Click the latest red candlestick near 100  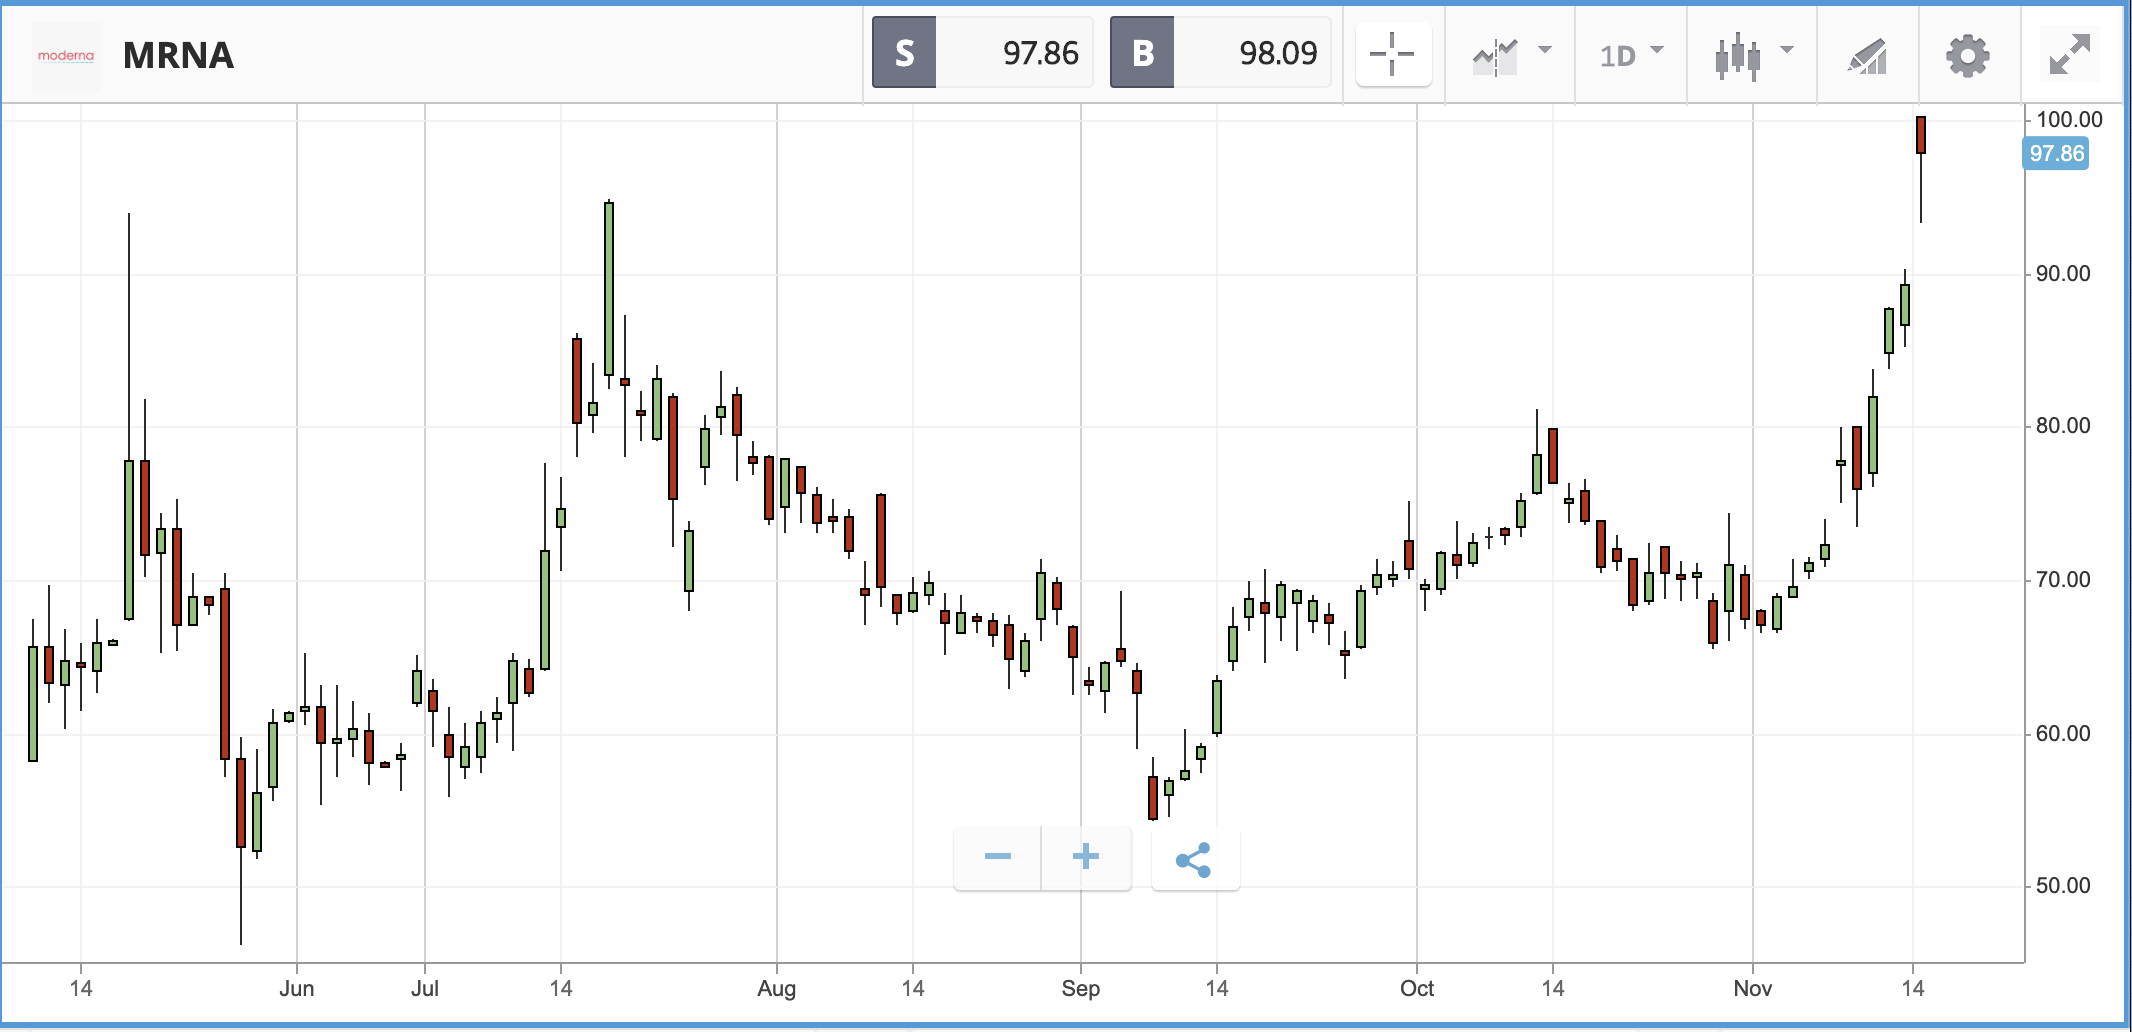(1921, 135)
